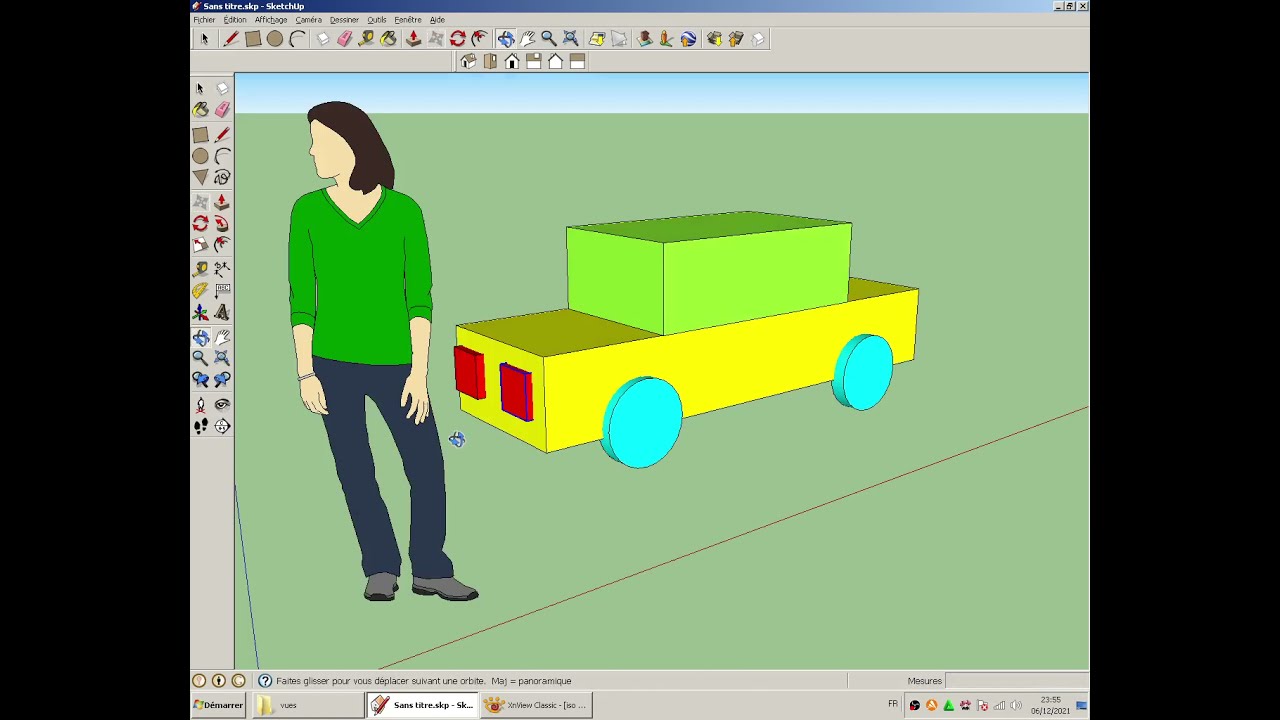Choose Follow Me tool in left toolset

[222, 224]
